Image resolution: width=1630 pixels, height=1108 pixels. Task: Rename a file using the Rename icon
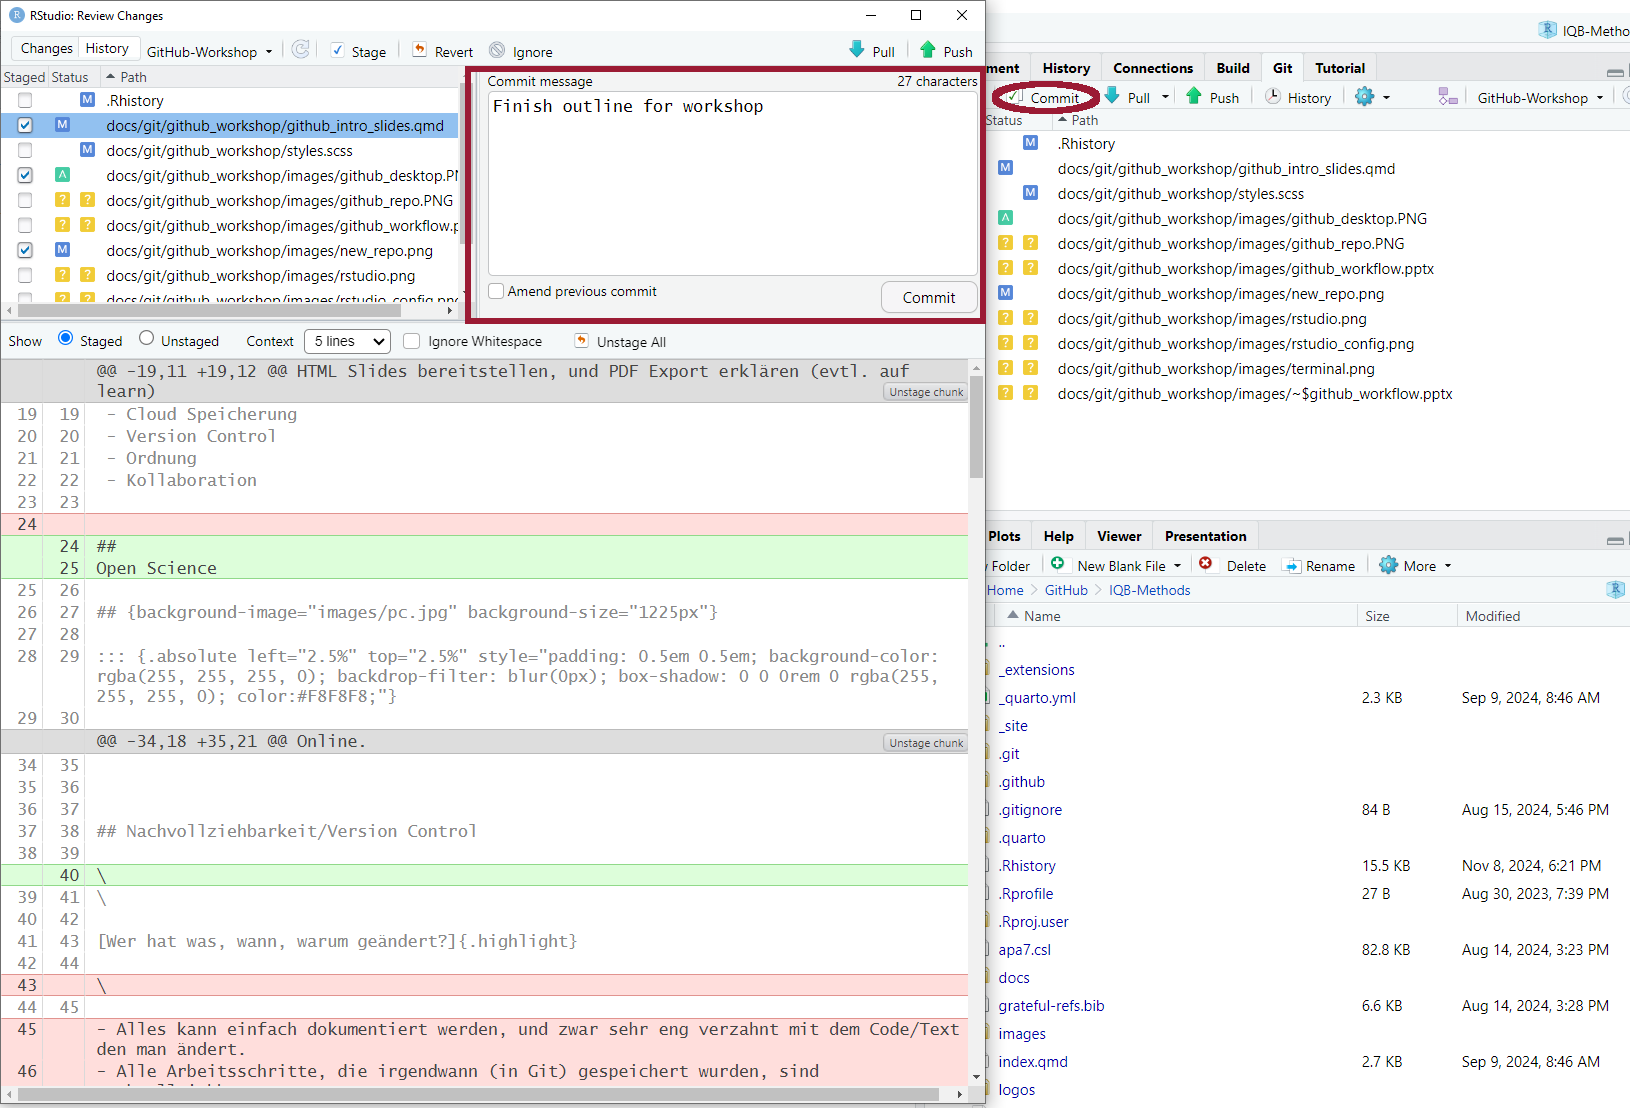coord(1292,565)
